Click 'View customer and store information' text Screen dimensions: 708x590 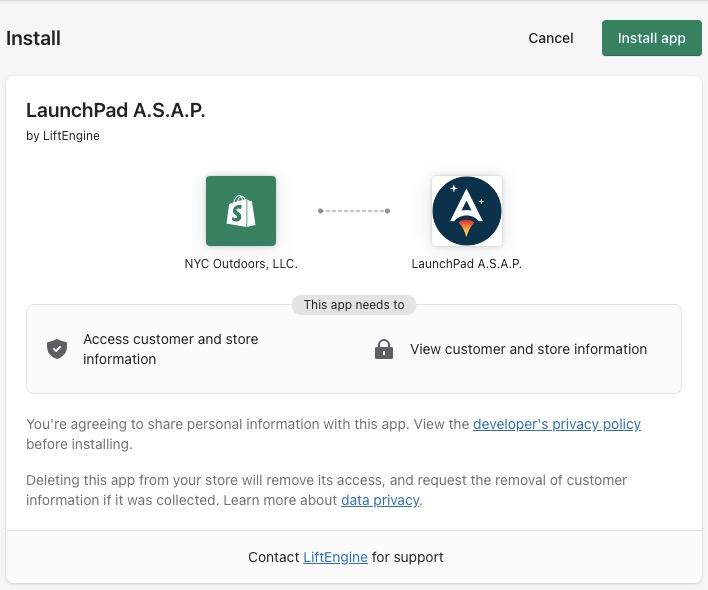(x=528, y=349)
